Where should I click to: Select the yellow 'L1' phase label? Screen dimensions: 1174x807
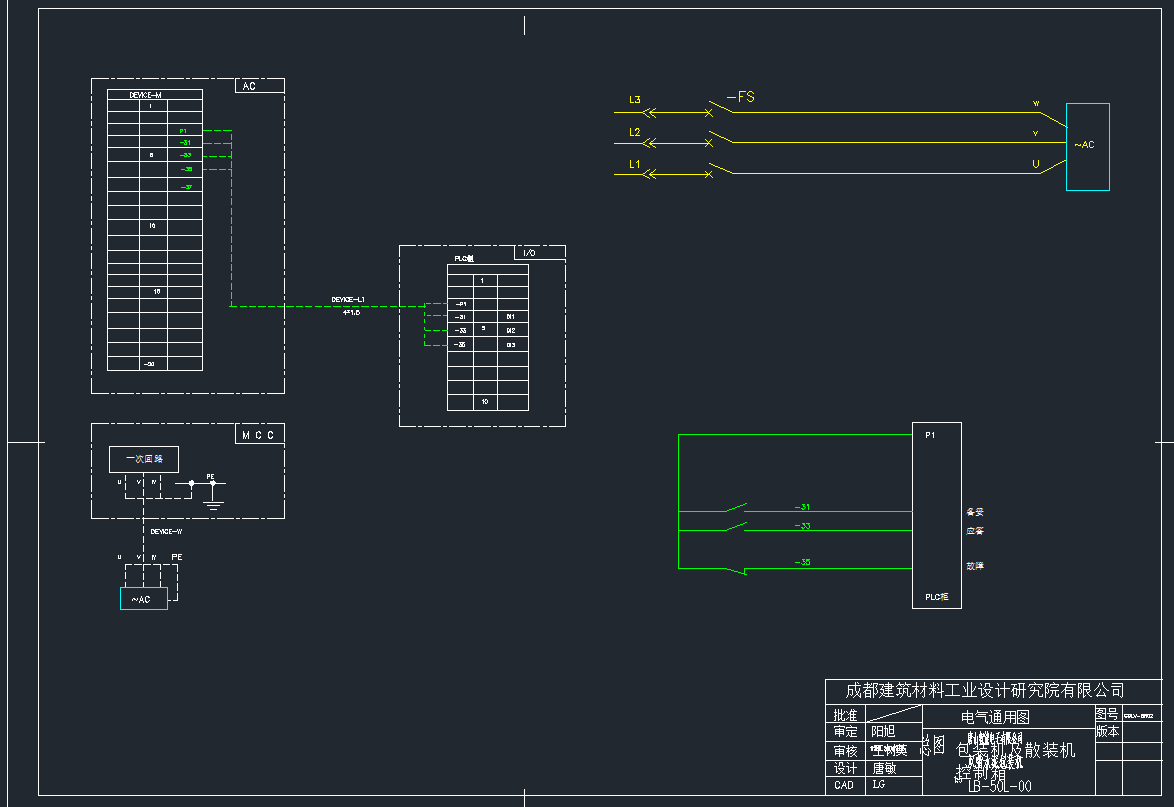(x=635, y=164)
